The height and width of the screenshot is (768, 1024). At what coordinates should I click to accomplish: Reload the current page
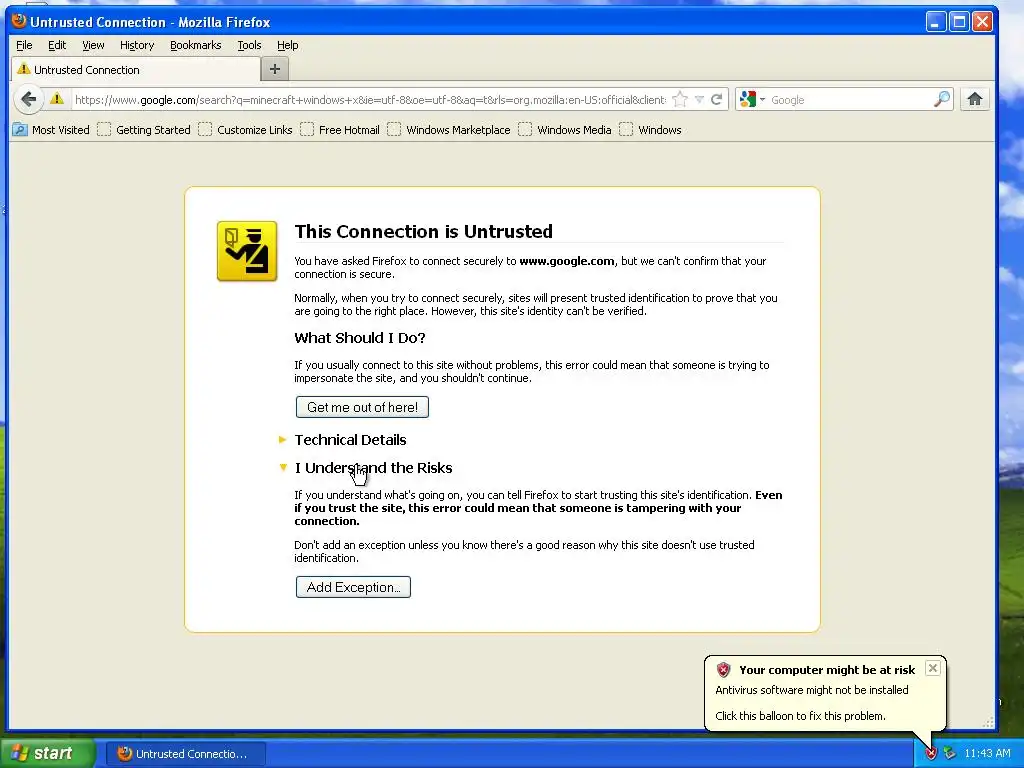click(x=716, y=99)
